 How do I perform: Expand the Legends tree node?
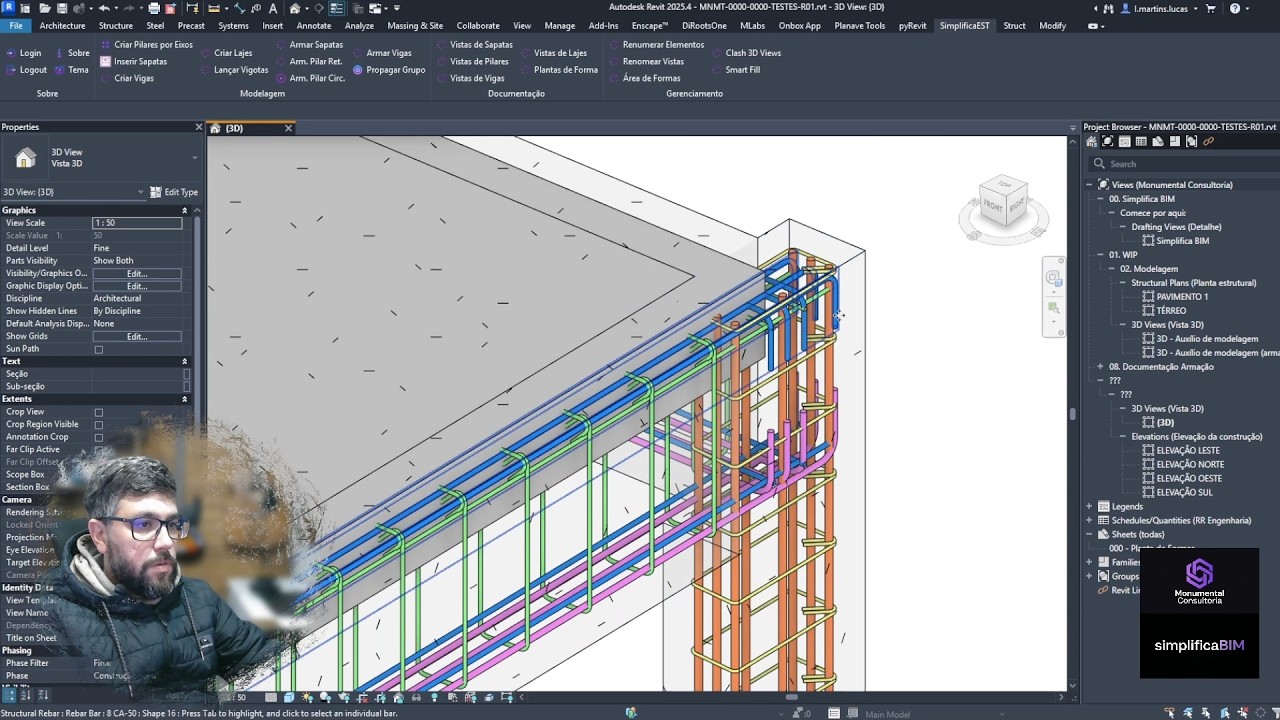coord(1089,507)
